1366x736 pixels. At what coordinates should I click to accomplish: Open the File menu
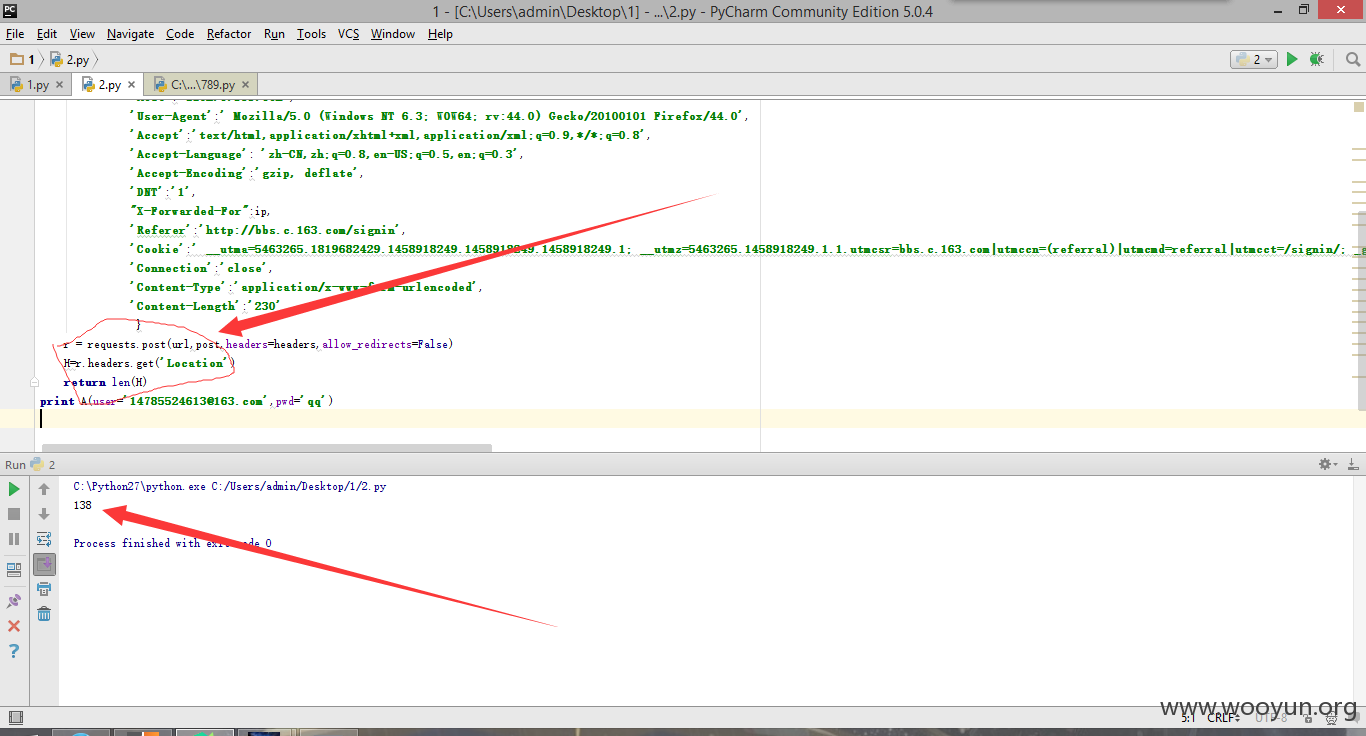tap(14, 34)
